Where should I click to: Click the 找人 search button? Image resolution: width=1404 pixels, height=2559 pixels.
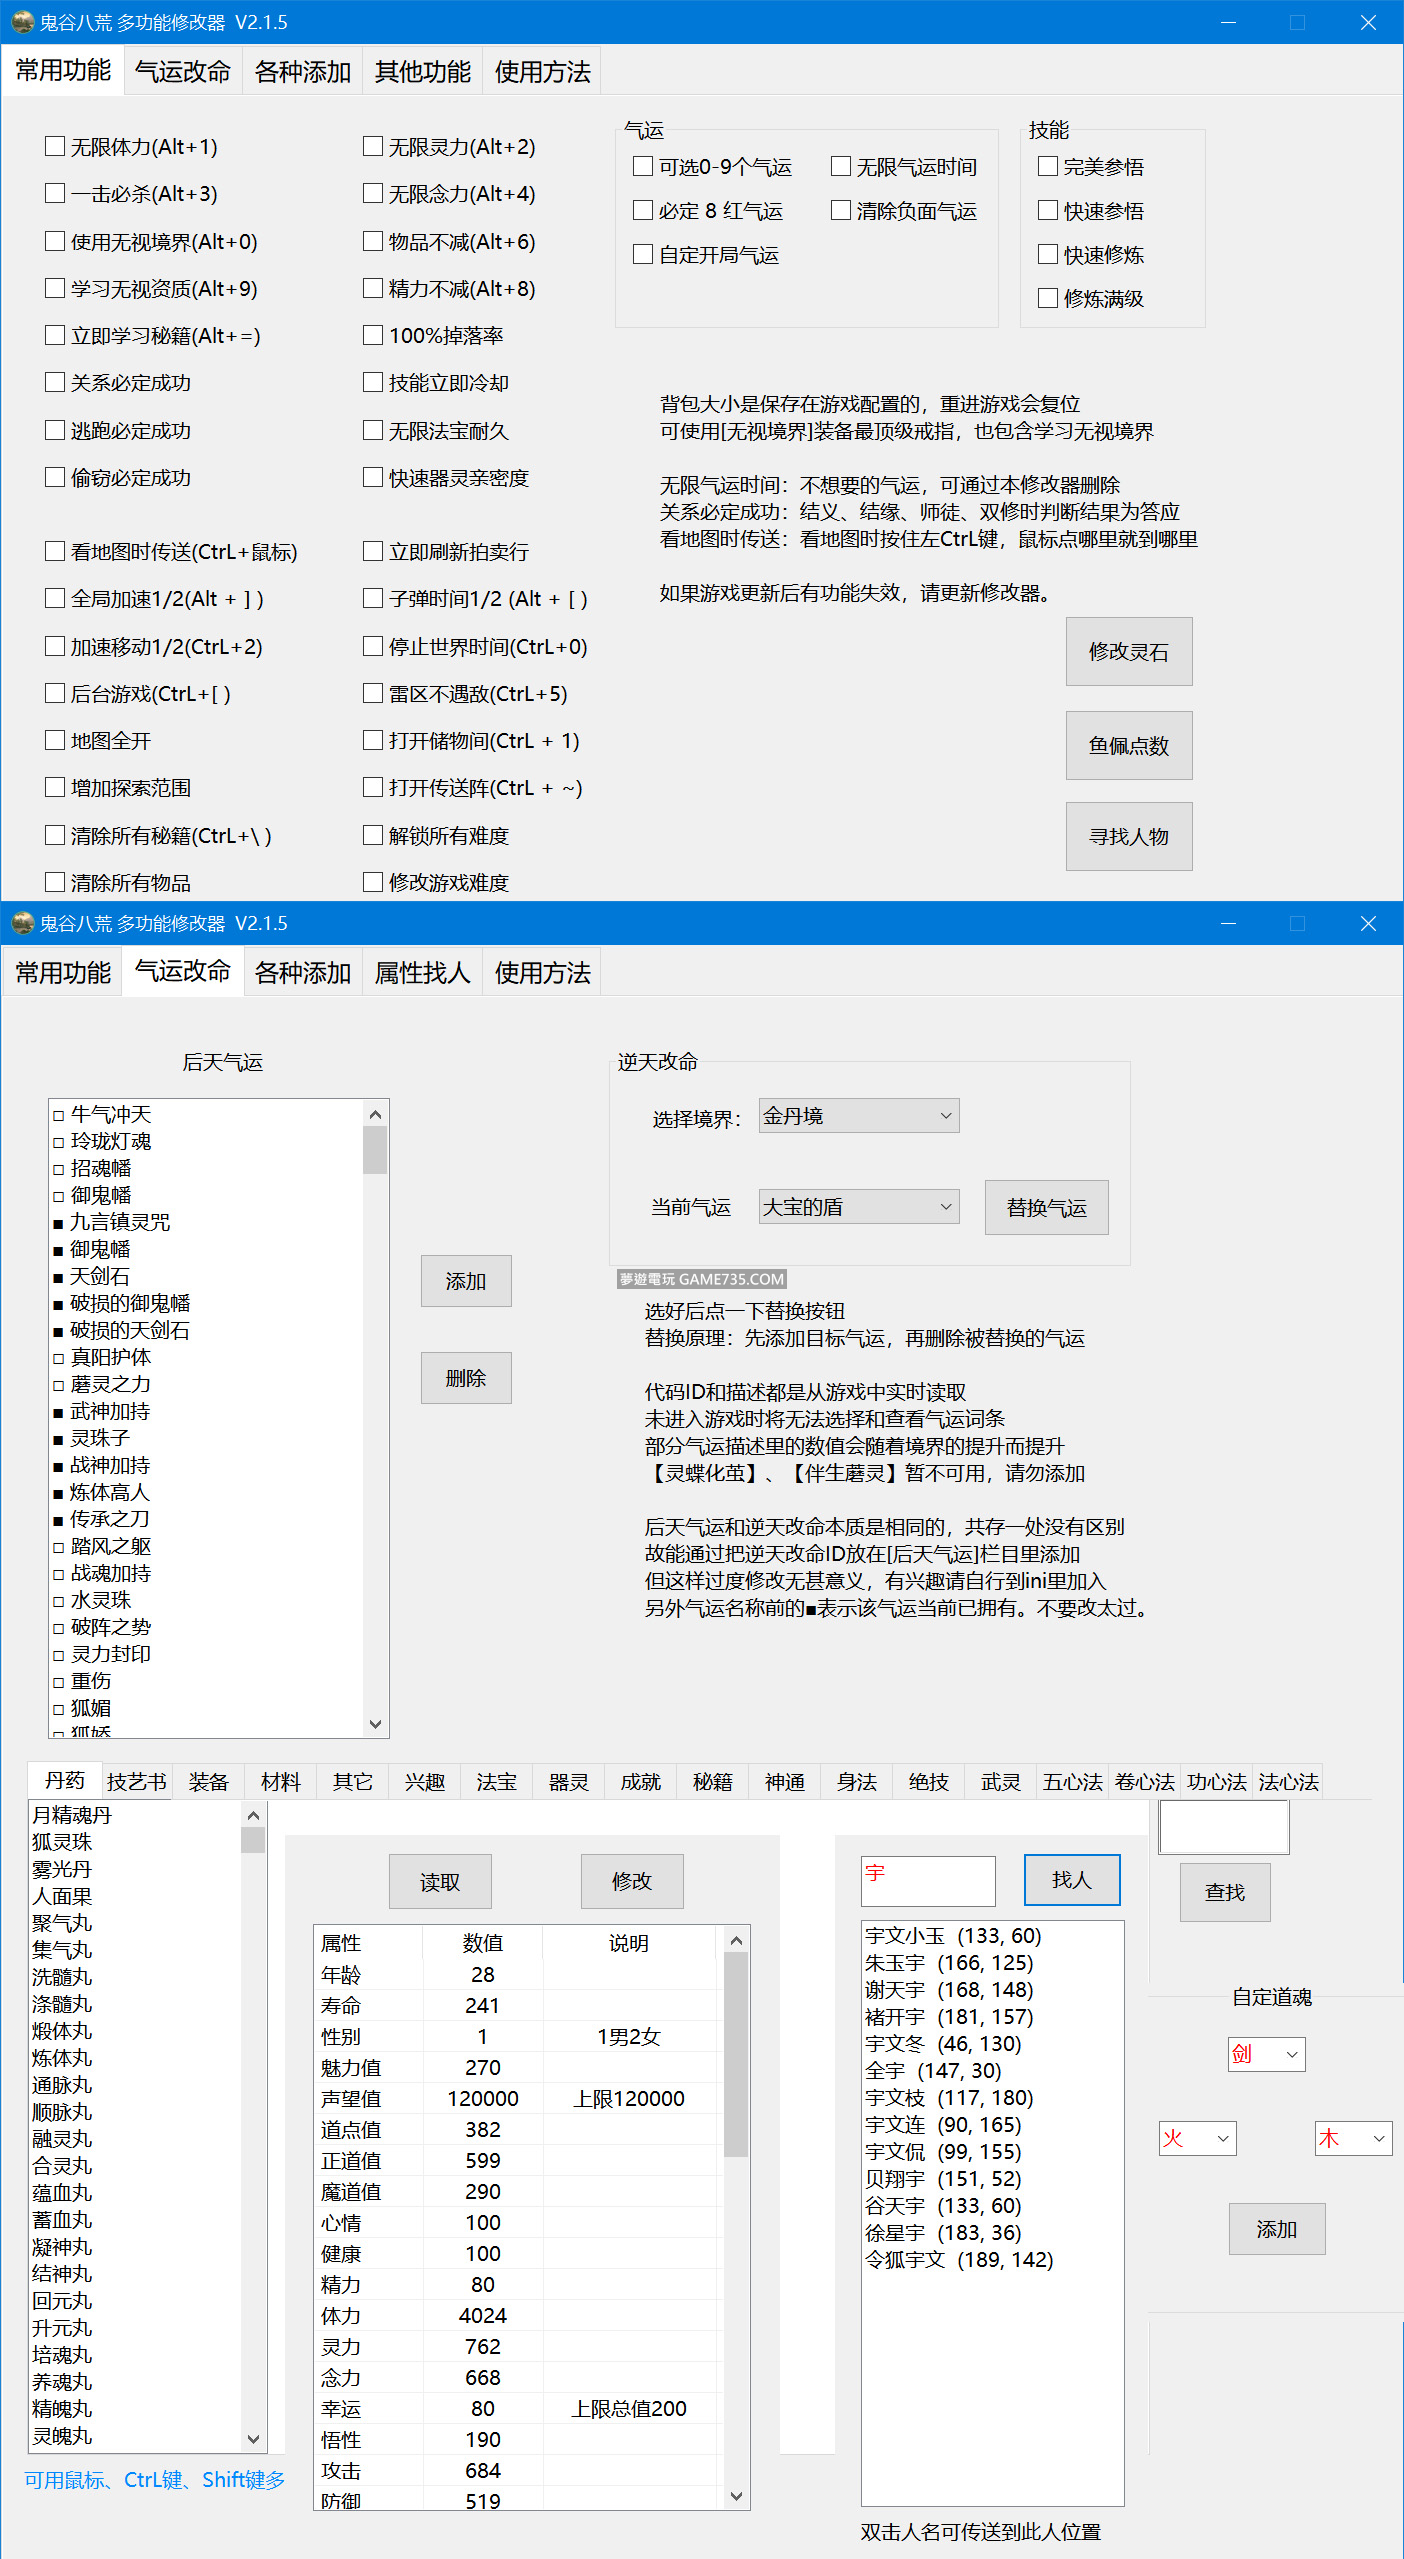coord(1071,1880)
